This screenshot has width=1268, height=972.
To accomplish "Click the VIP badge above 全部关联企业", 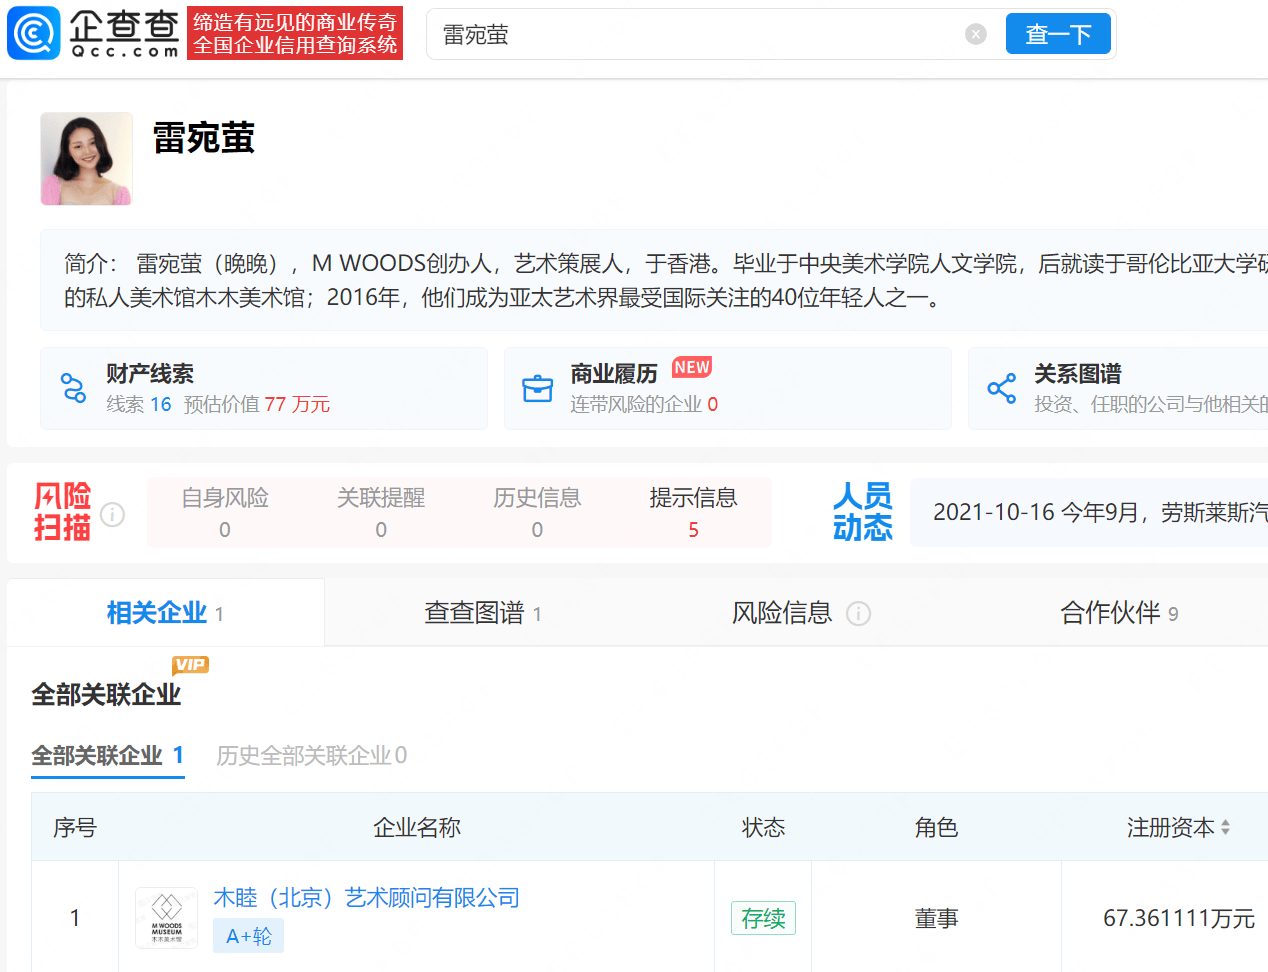I will [190, 665].
